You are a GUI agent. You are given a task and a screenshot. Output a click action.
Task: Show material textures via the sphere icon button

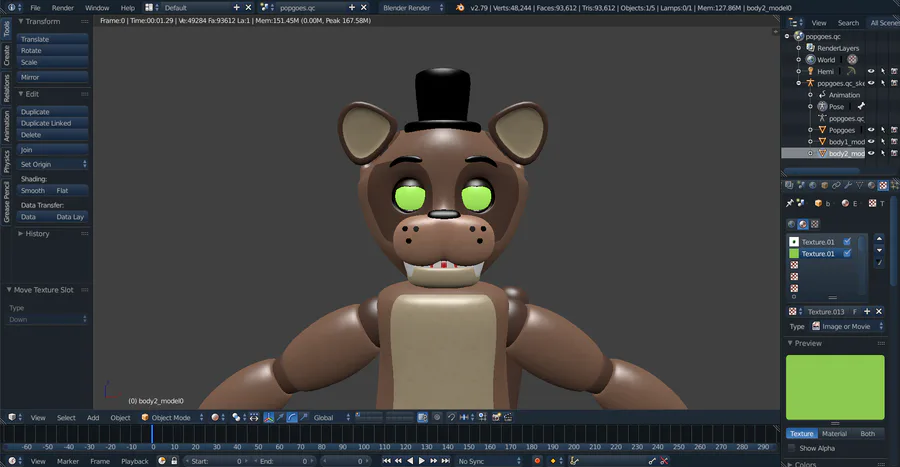(x=803, y=224)
